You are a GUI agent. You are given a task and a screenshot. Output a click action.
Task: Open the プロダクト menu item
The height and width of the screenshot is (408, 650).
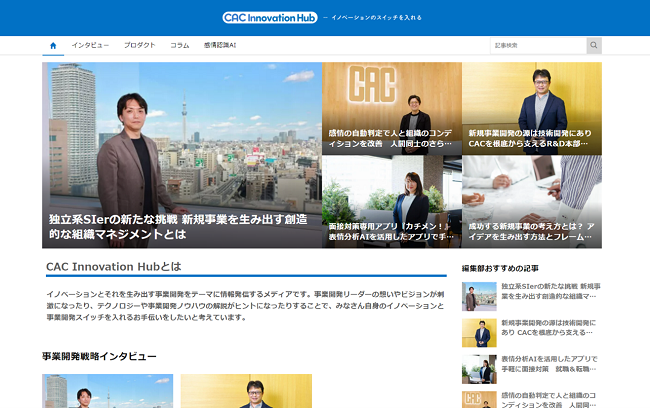[x=140, y=45]
